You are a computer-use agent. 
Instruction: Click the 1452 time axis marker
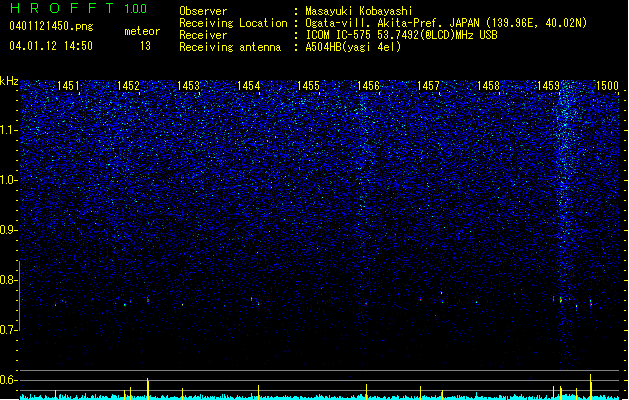[128, 86]
